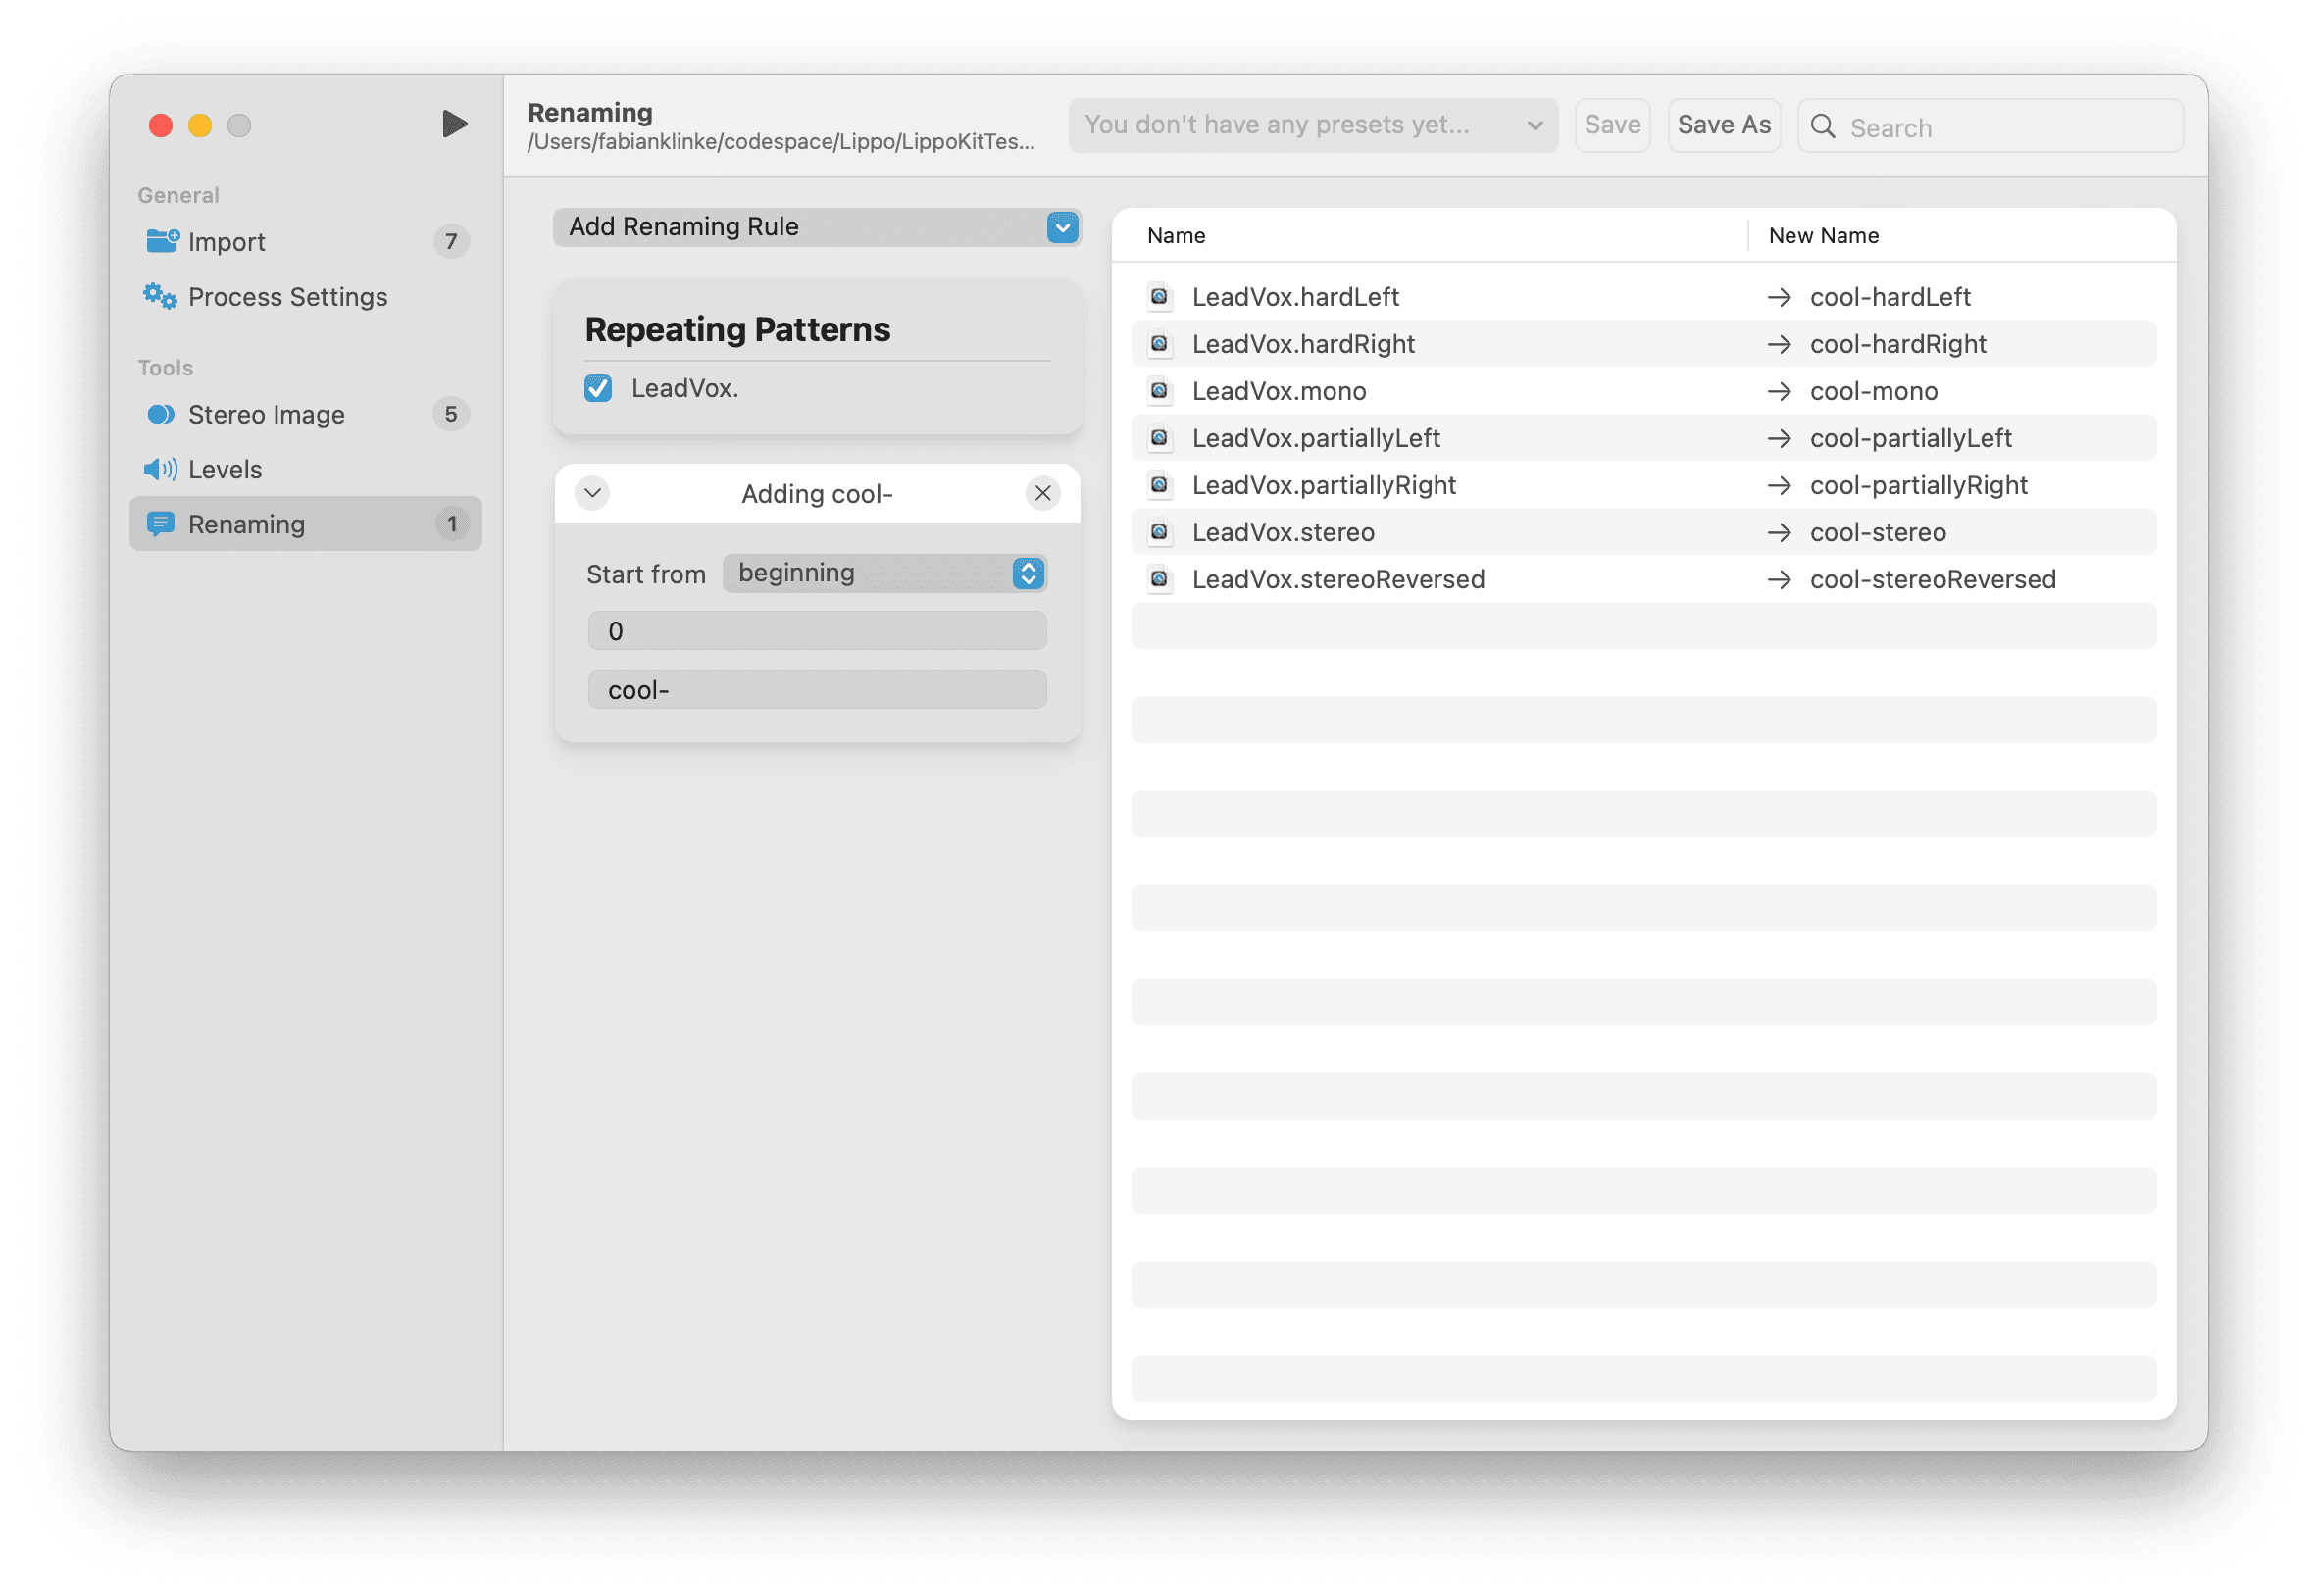Screen dimensions: 2318x1596
Task: Click the Import folder icon in sidebar
Action: pyautogui.click(x=162, y=241)
